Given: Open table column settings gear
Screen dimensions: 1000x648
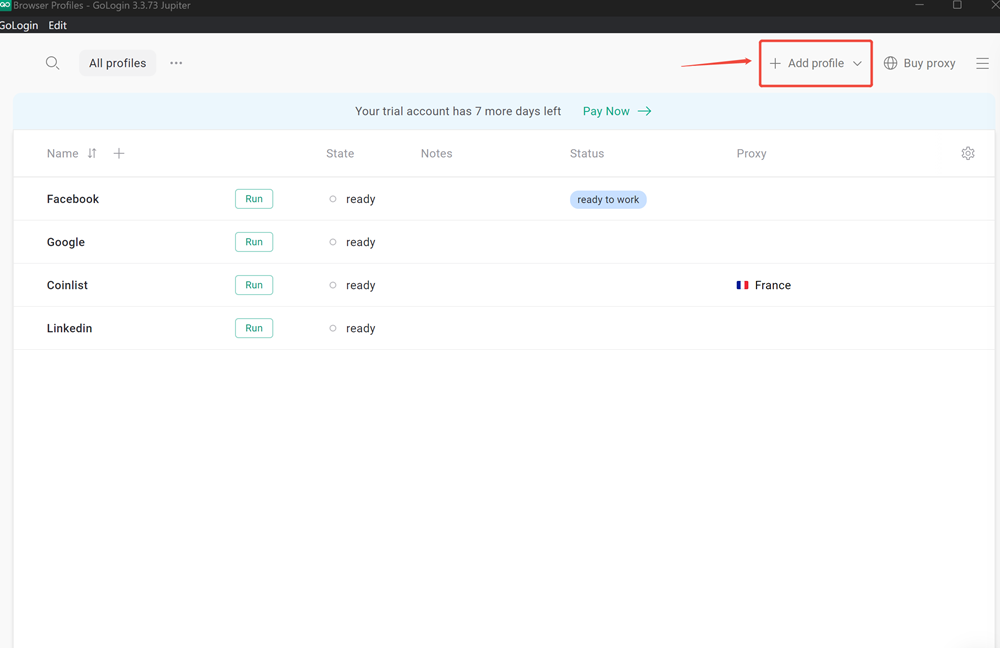Looking at the screenshot, I should pos(967,153).
